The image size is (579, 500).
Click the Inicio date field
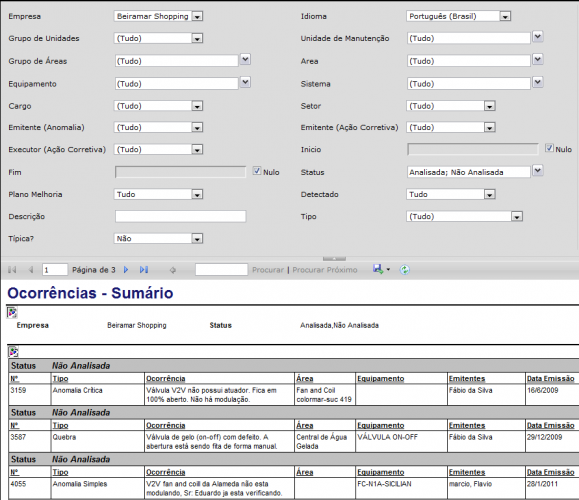[x=473, y=150]
